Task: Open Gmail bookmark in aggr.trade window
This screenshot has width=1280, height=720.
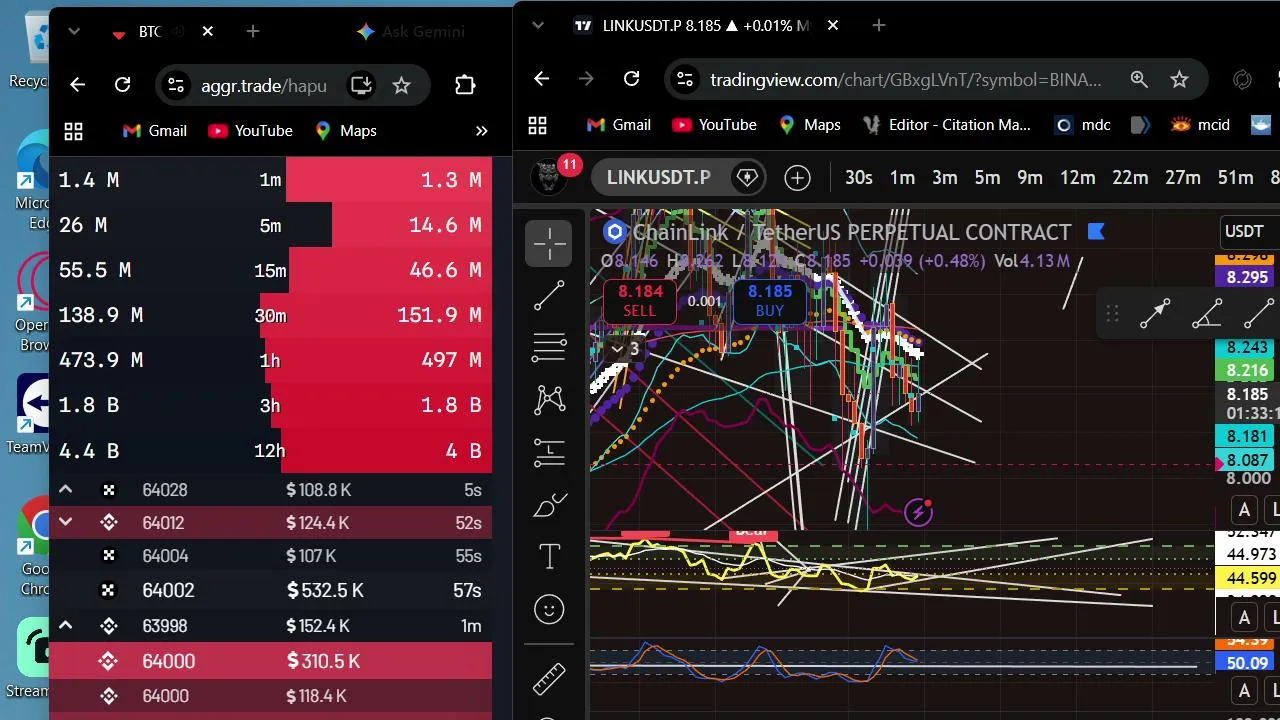Action: pyautogui.click(x=154, y=131)
